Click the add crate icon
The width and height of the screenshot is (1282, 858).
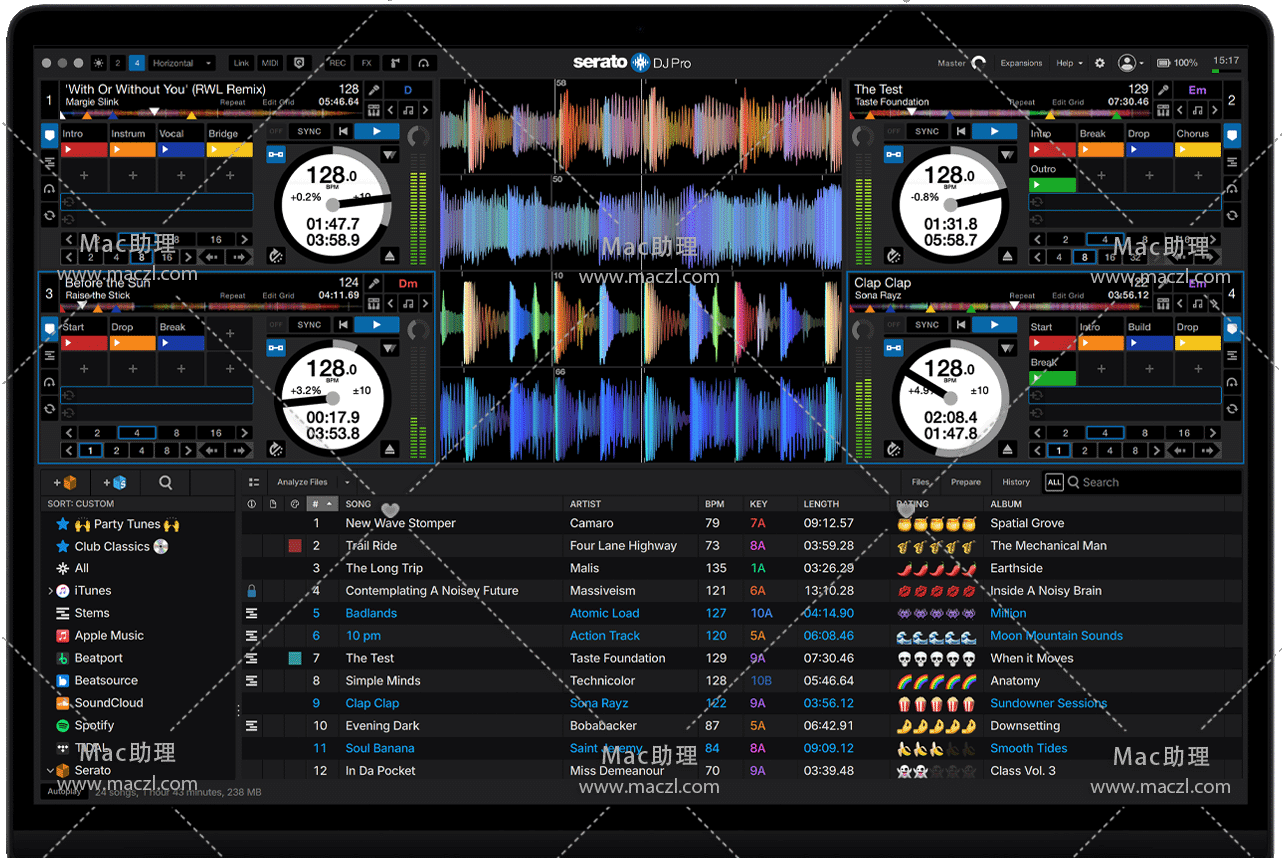point(65,482)
